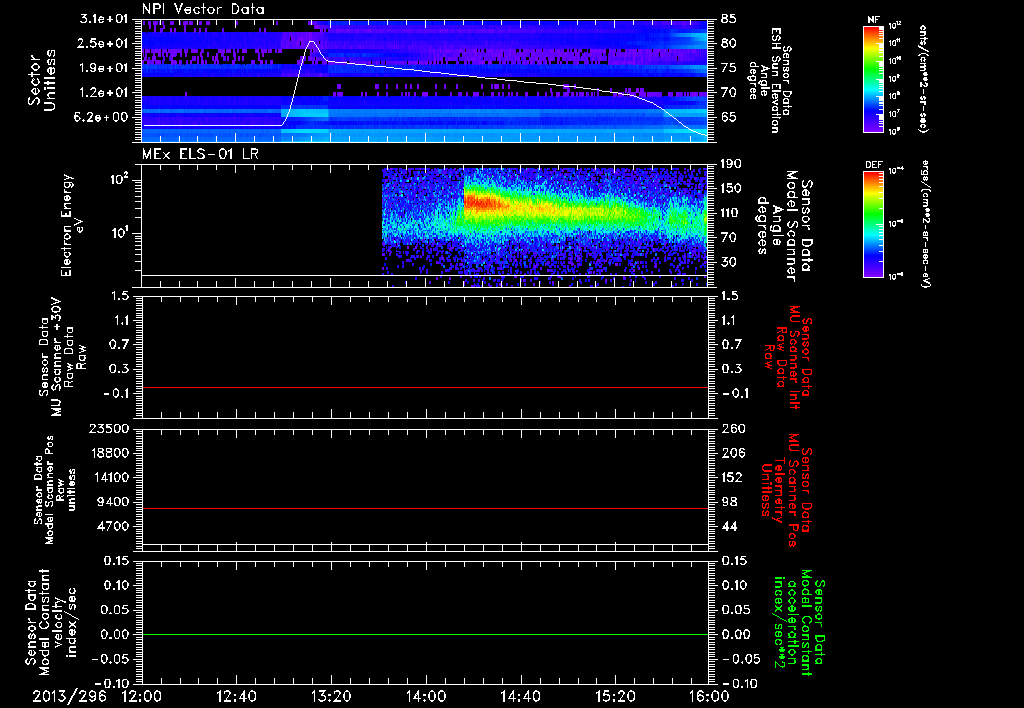This screenshot has width=1024, height=708.
Task: Click the '1.2e+01' sector tick label
Action: point(104,93)
